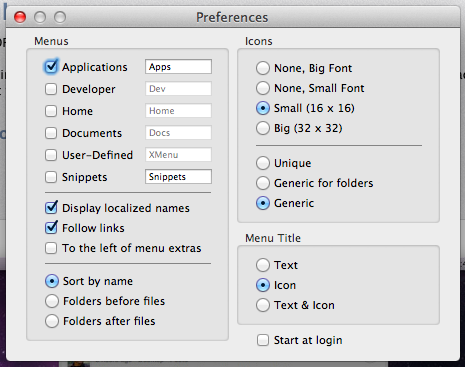Uncheck the Follow links option
Viewport: 465px width, 367px height.
pyautogui.click(x=51, y=228)
